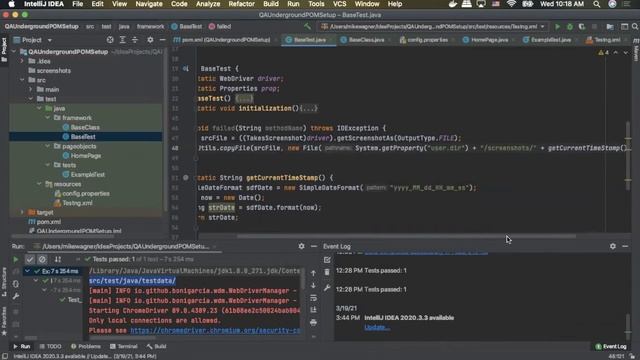Collapse the framework package

tap(48, 118)
